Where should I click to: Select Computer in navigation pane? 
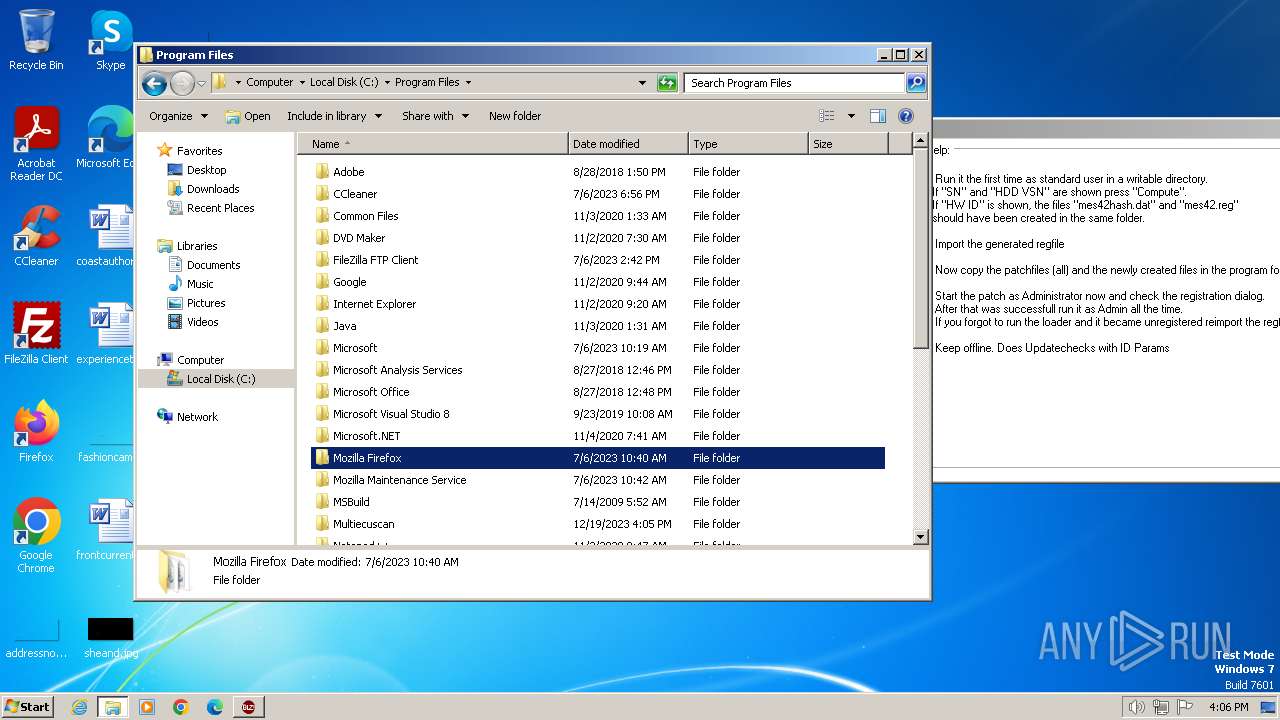point(200,360)
